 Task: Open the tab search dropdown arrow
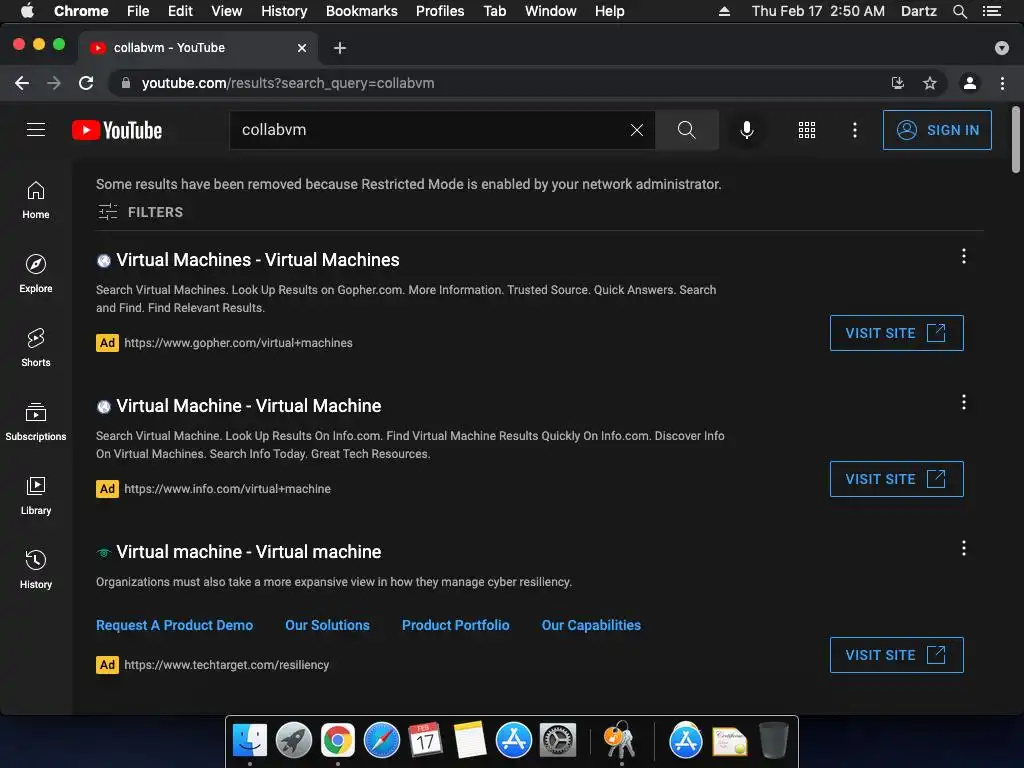click(x=1002, y=48)
